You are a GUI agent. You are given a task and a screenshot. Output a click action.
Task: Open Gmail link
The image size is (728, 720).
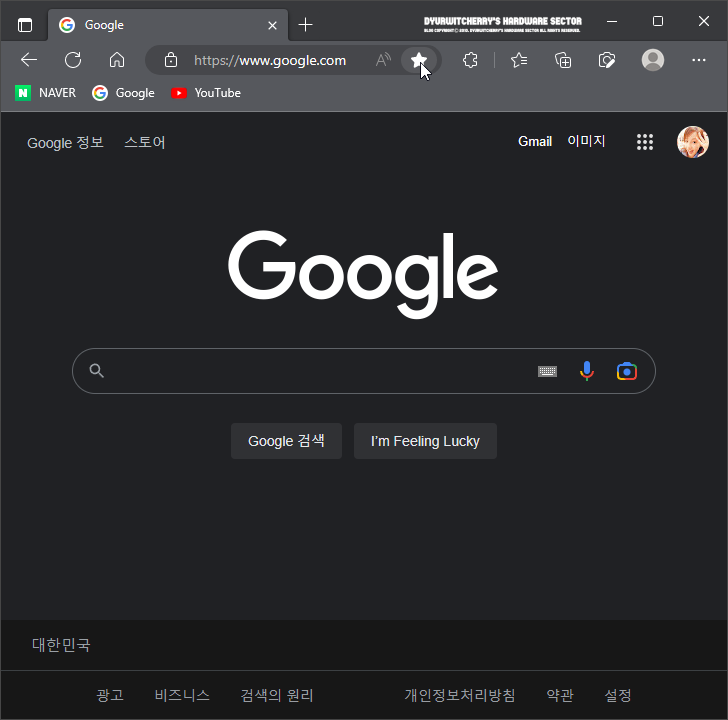[535, 142]
